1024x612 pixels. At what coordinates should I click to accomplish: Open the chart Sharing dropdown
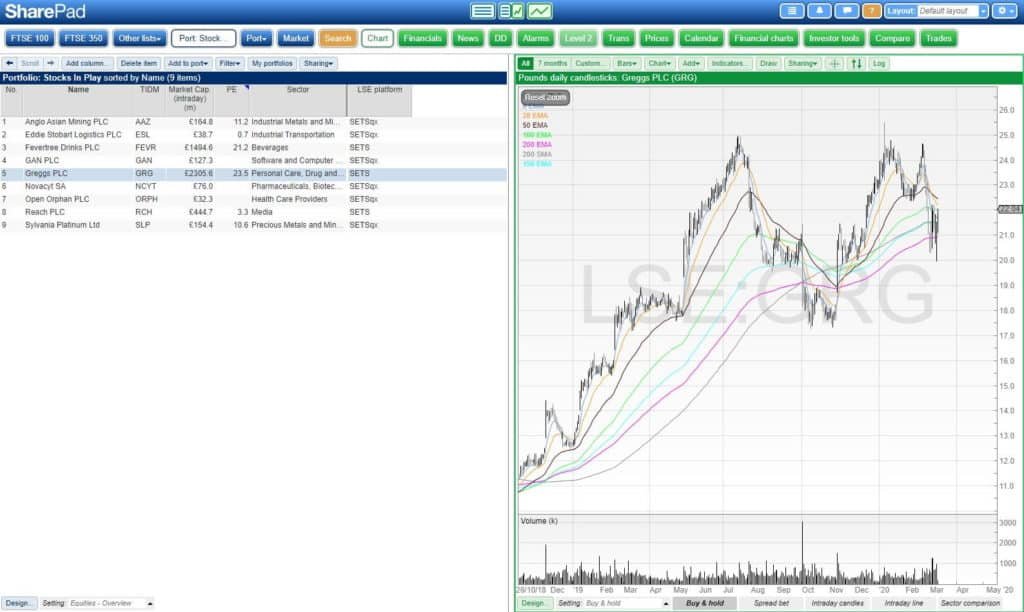tap(803, 63)
